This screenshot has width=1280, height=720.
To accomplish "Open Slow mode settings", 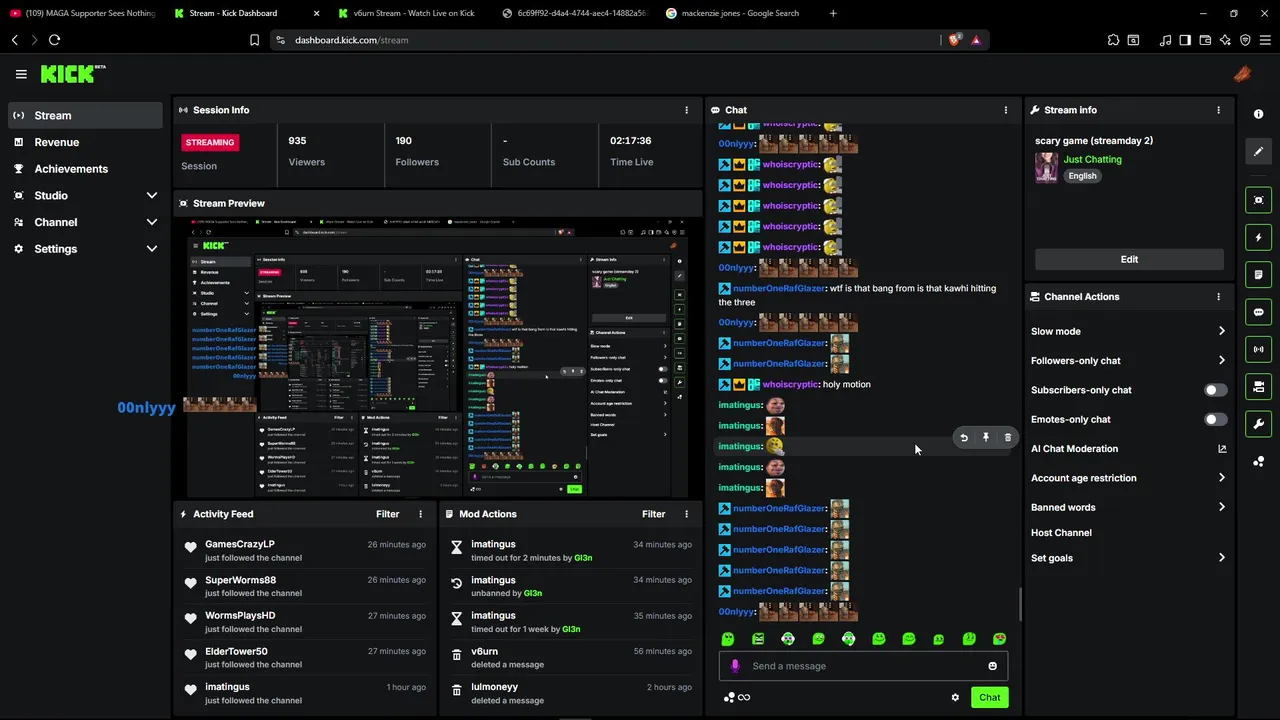I will 1128,331.
